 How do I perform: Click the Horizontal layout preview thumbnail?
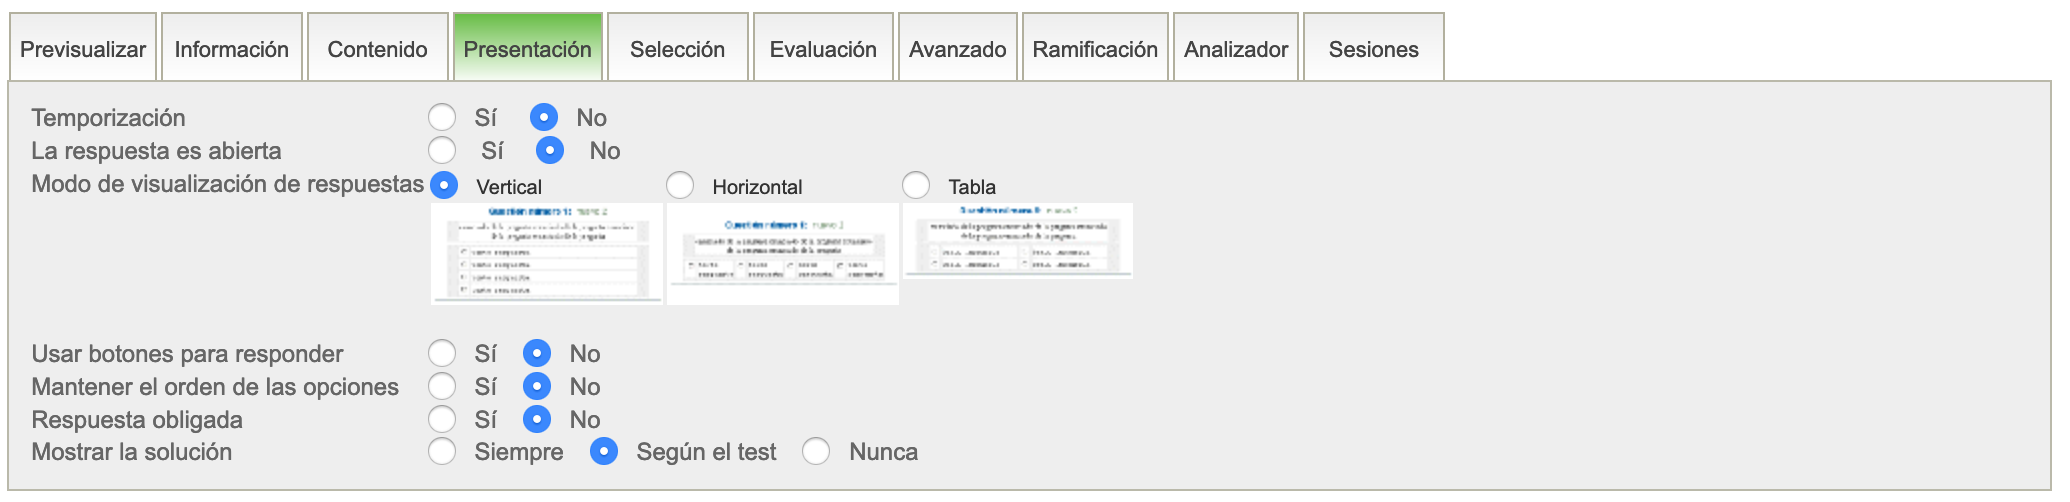783,253
